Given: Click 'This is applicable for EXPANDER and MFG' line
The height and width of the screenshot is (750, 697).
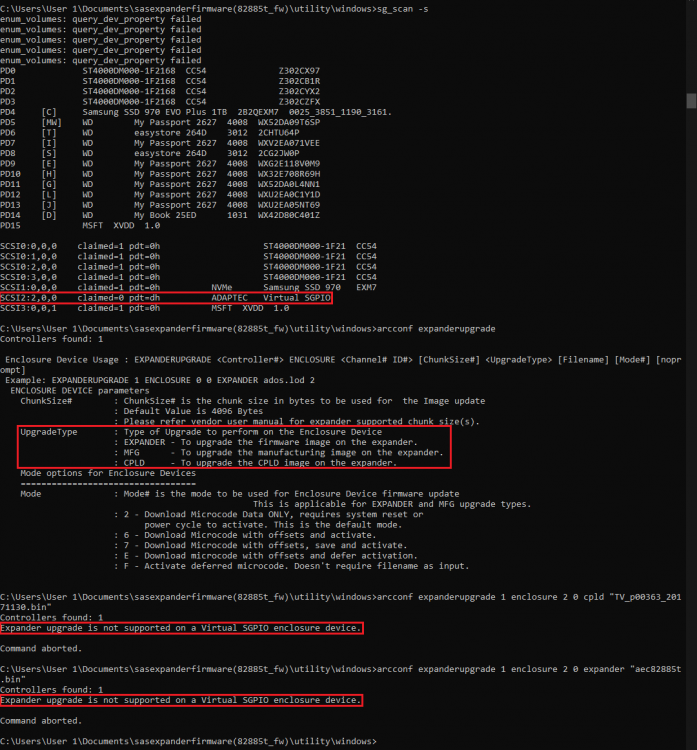Looking at the screenshot, I should coord(392,504).
